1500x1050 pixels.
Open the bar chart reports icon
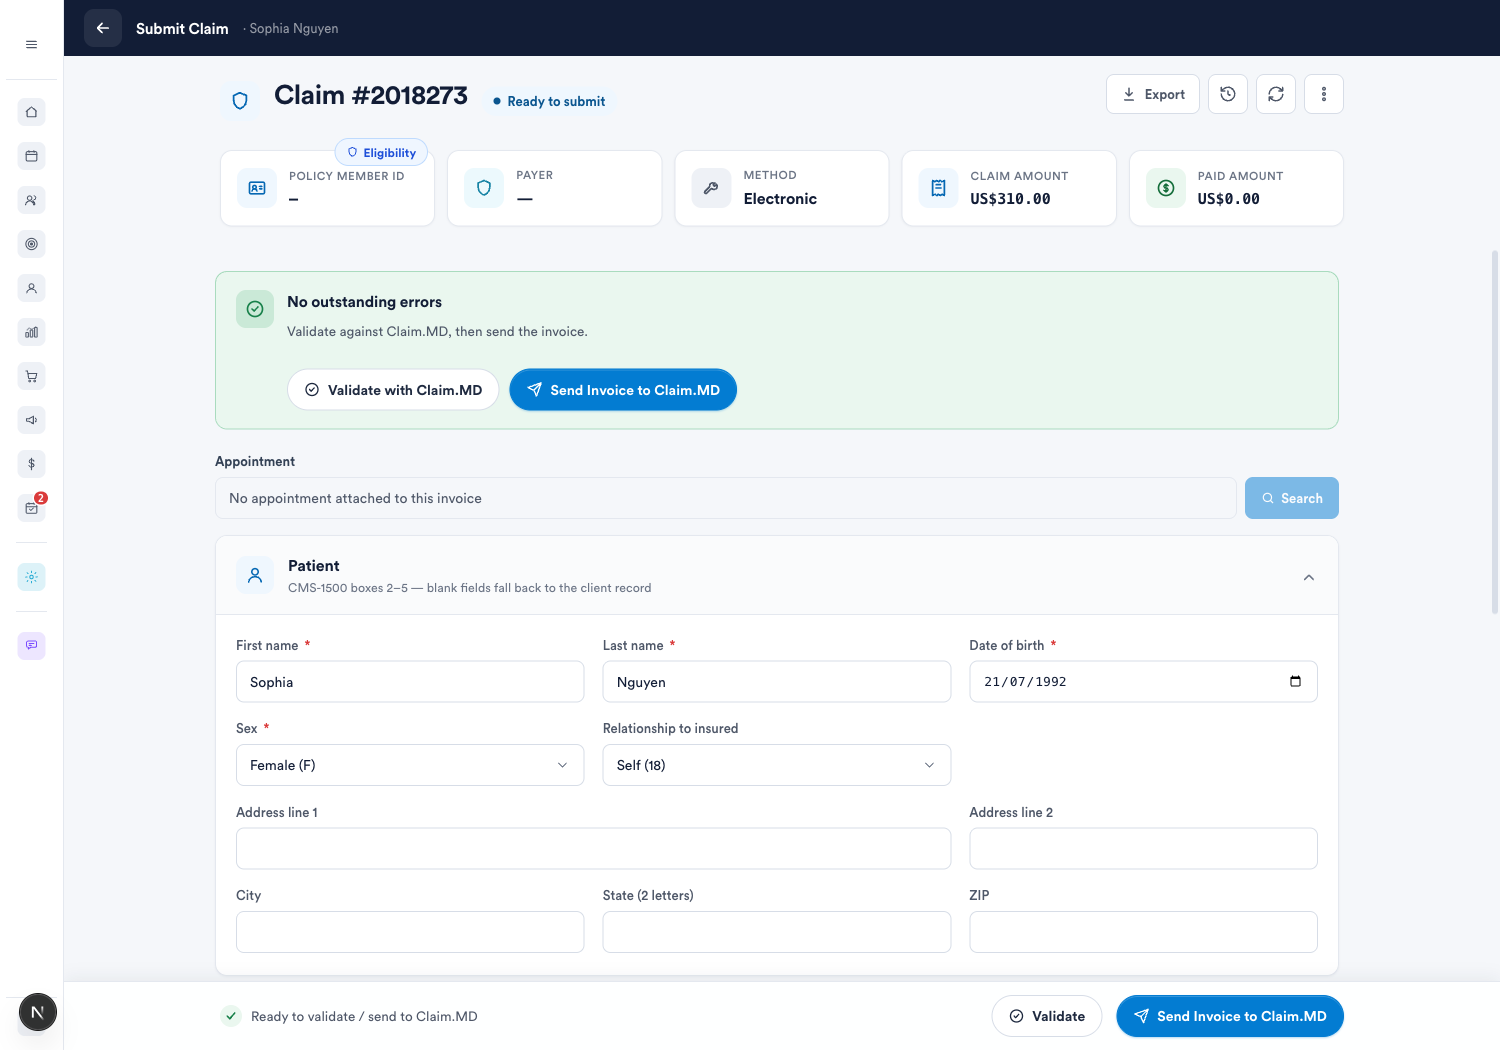tap(31, 332)
